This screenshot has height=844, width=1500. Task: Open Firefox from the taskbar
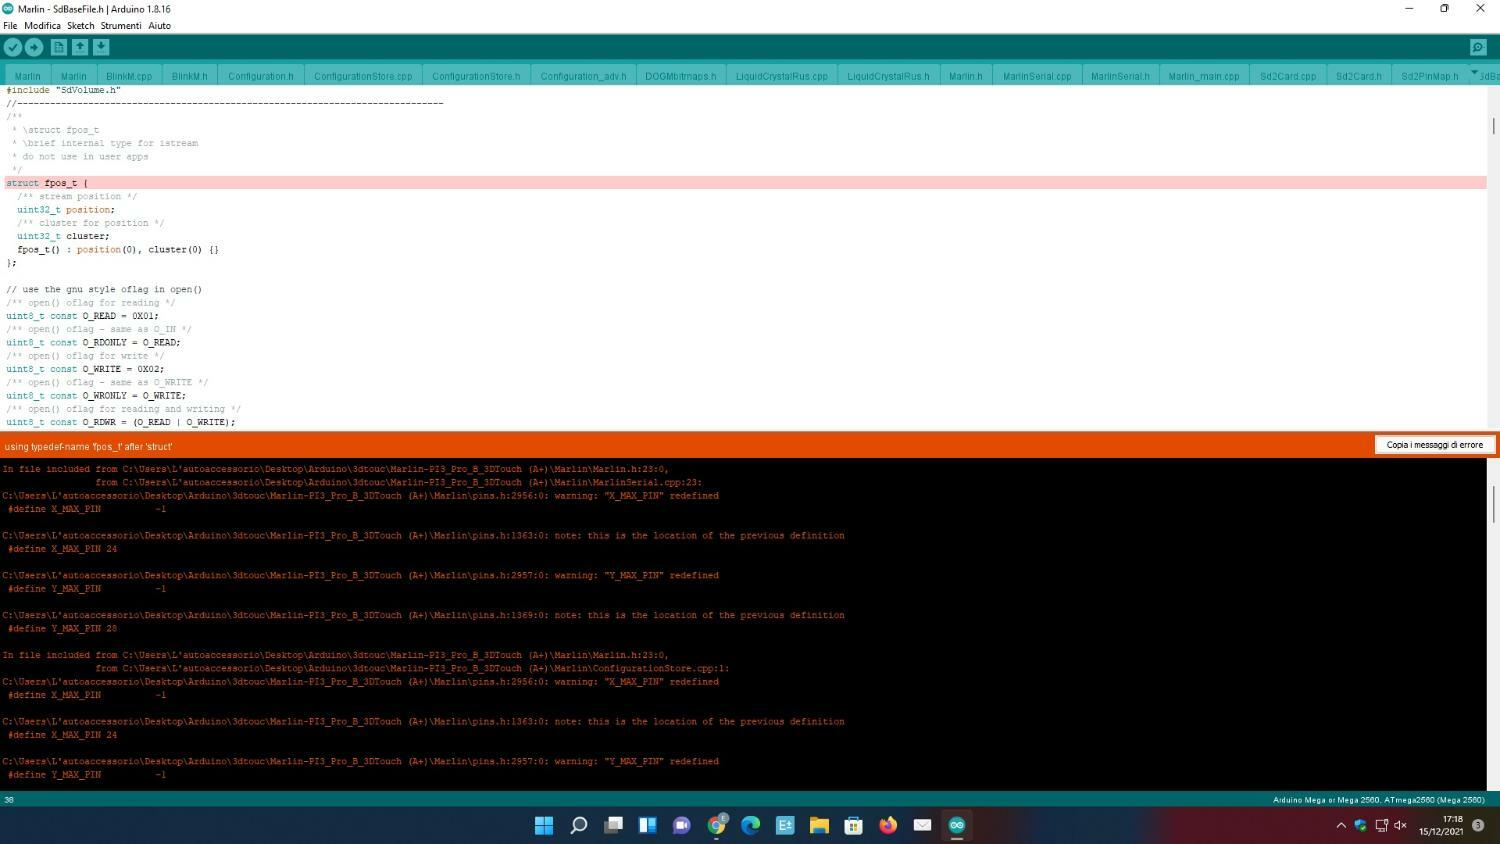(x=888, y=825)
